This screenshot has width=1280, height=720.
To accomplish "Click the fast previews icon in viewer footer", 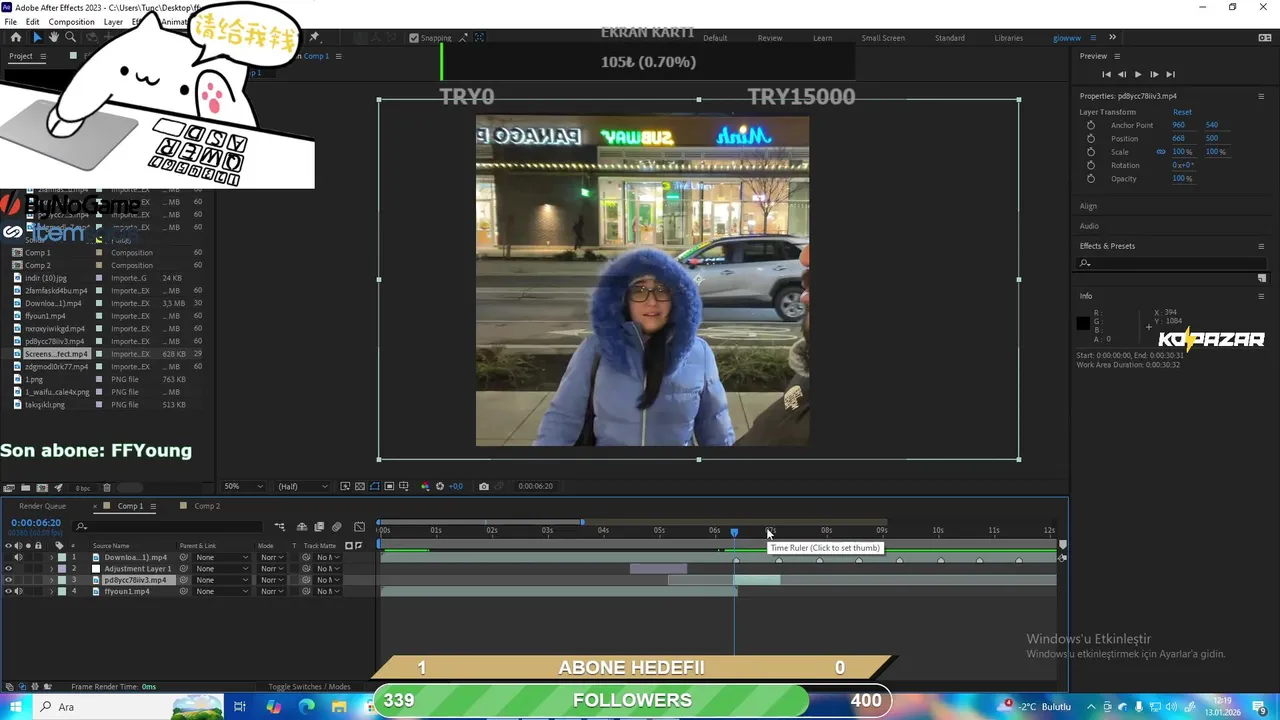I will (345, 486).
